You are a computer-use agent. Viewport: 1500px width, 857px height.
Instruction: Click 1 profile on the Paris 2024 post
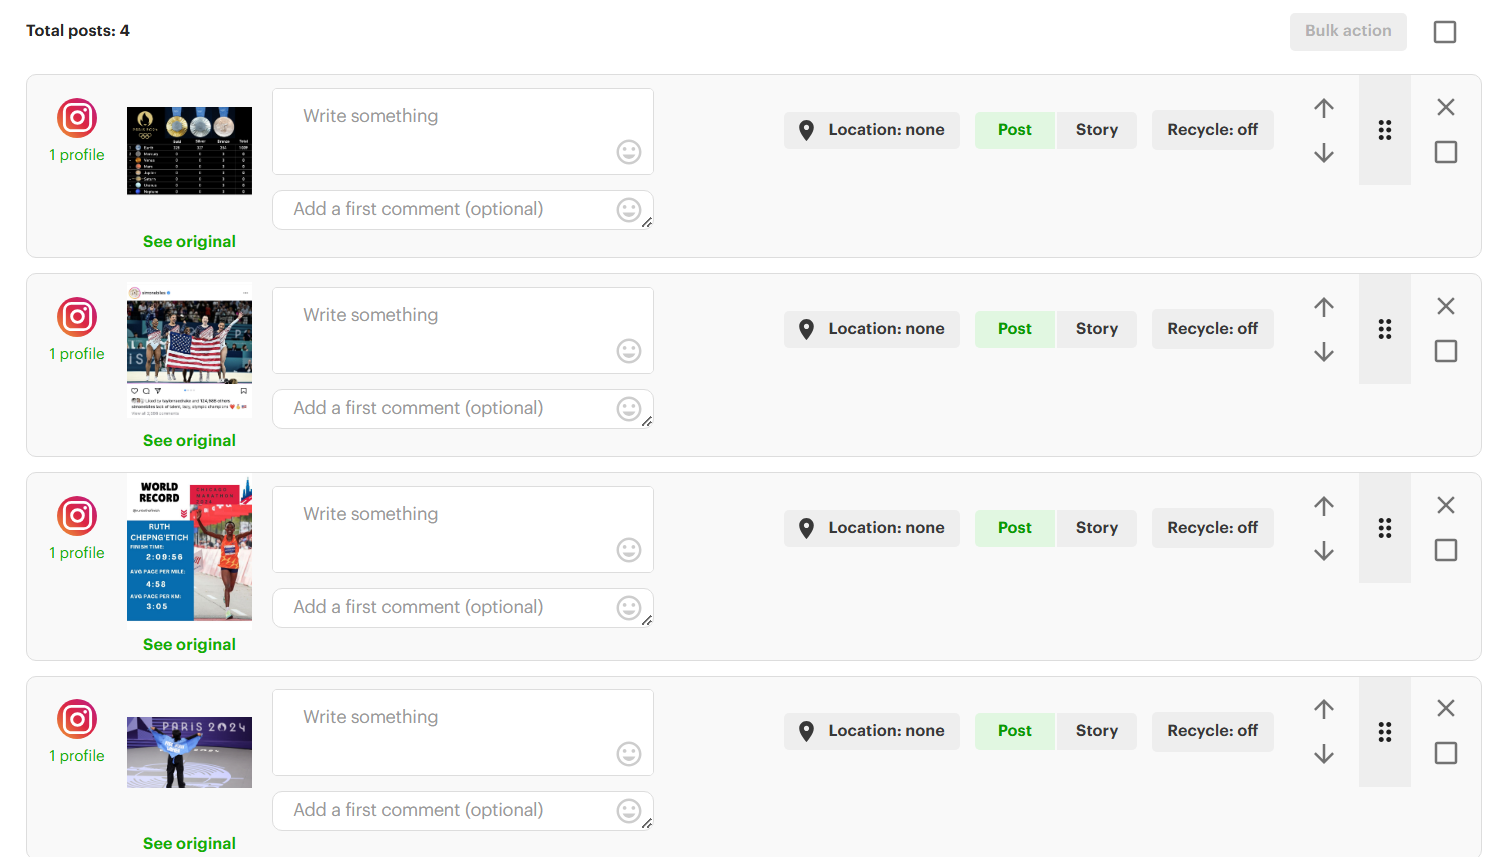(x=77, y=756)
